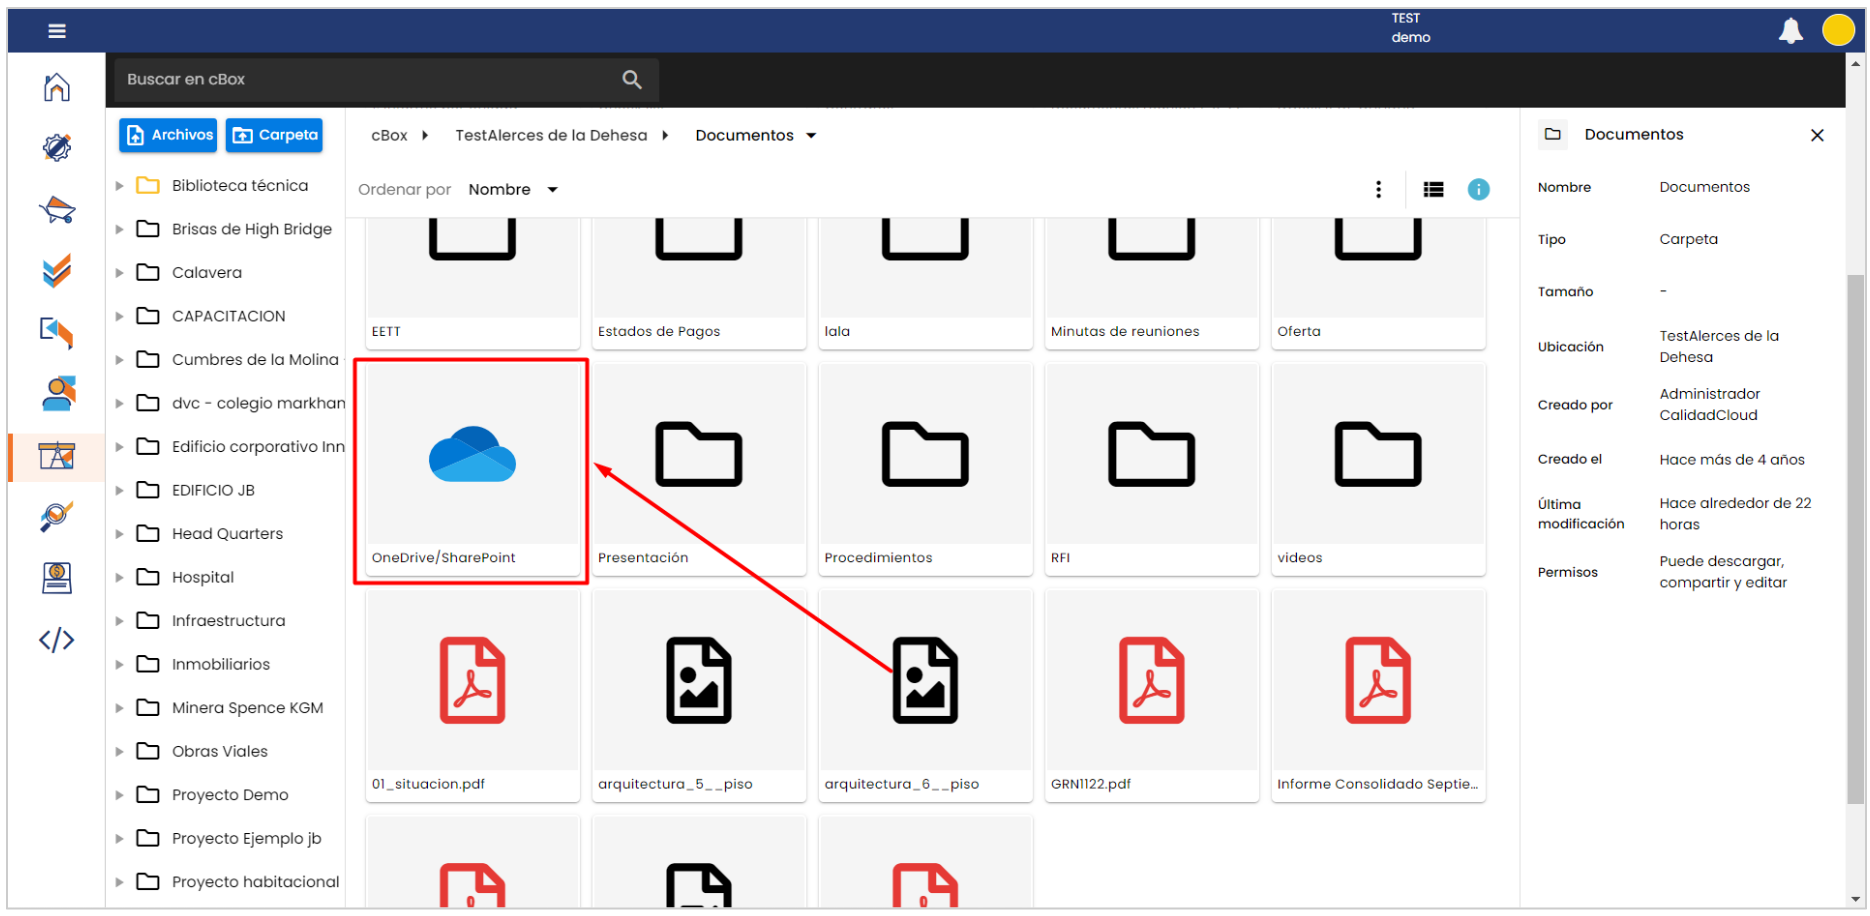Open the hamburger menu in top bar

pos(57,31)
